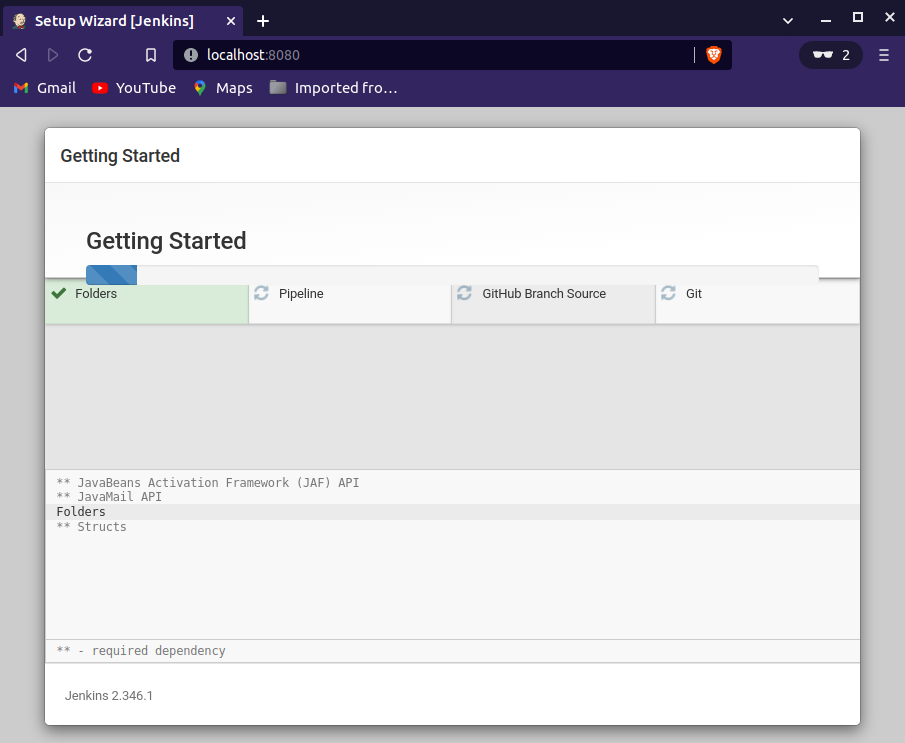Open the YouTube bookmark
The image size is (905, 743).
click(134, 88)
